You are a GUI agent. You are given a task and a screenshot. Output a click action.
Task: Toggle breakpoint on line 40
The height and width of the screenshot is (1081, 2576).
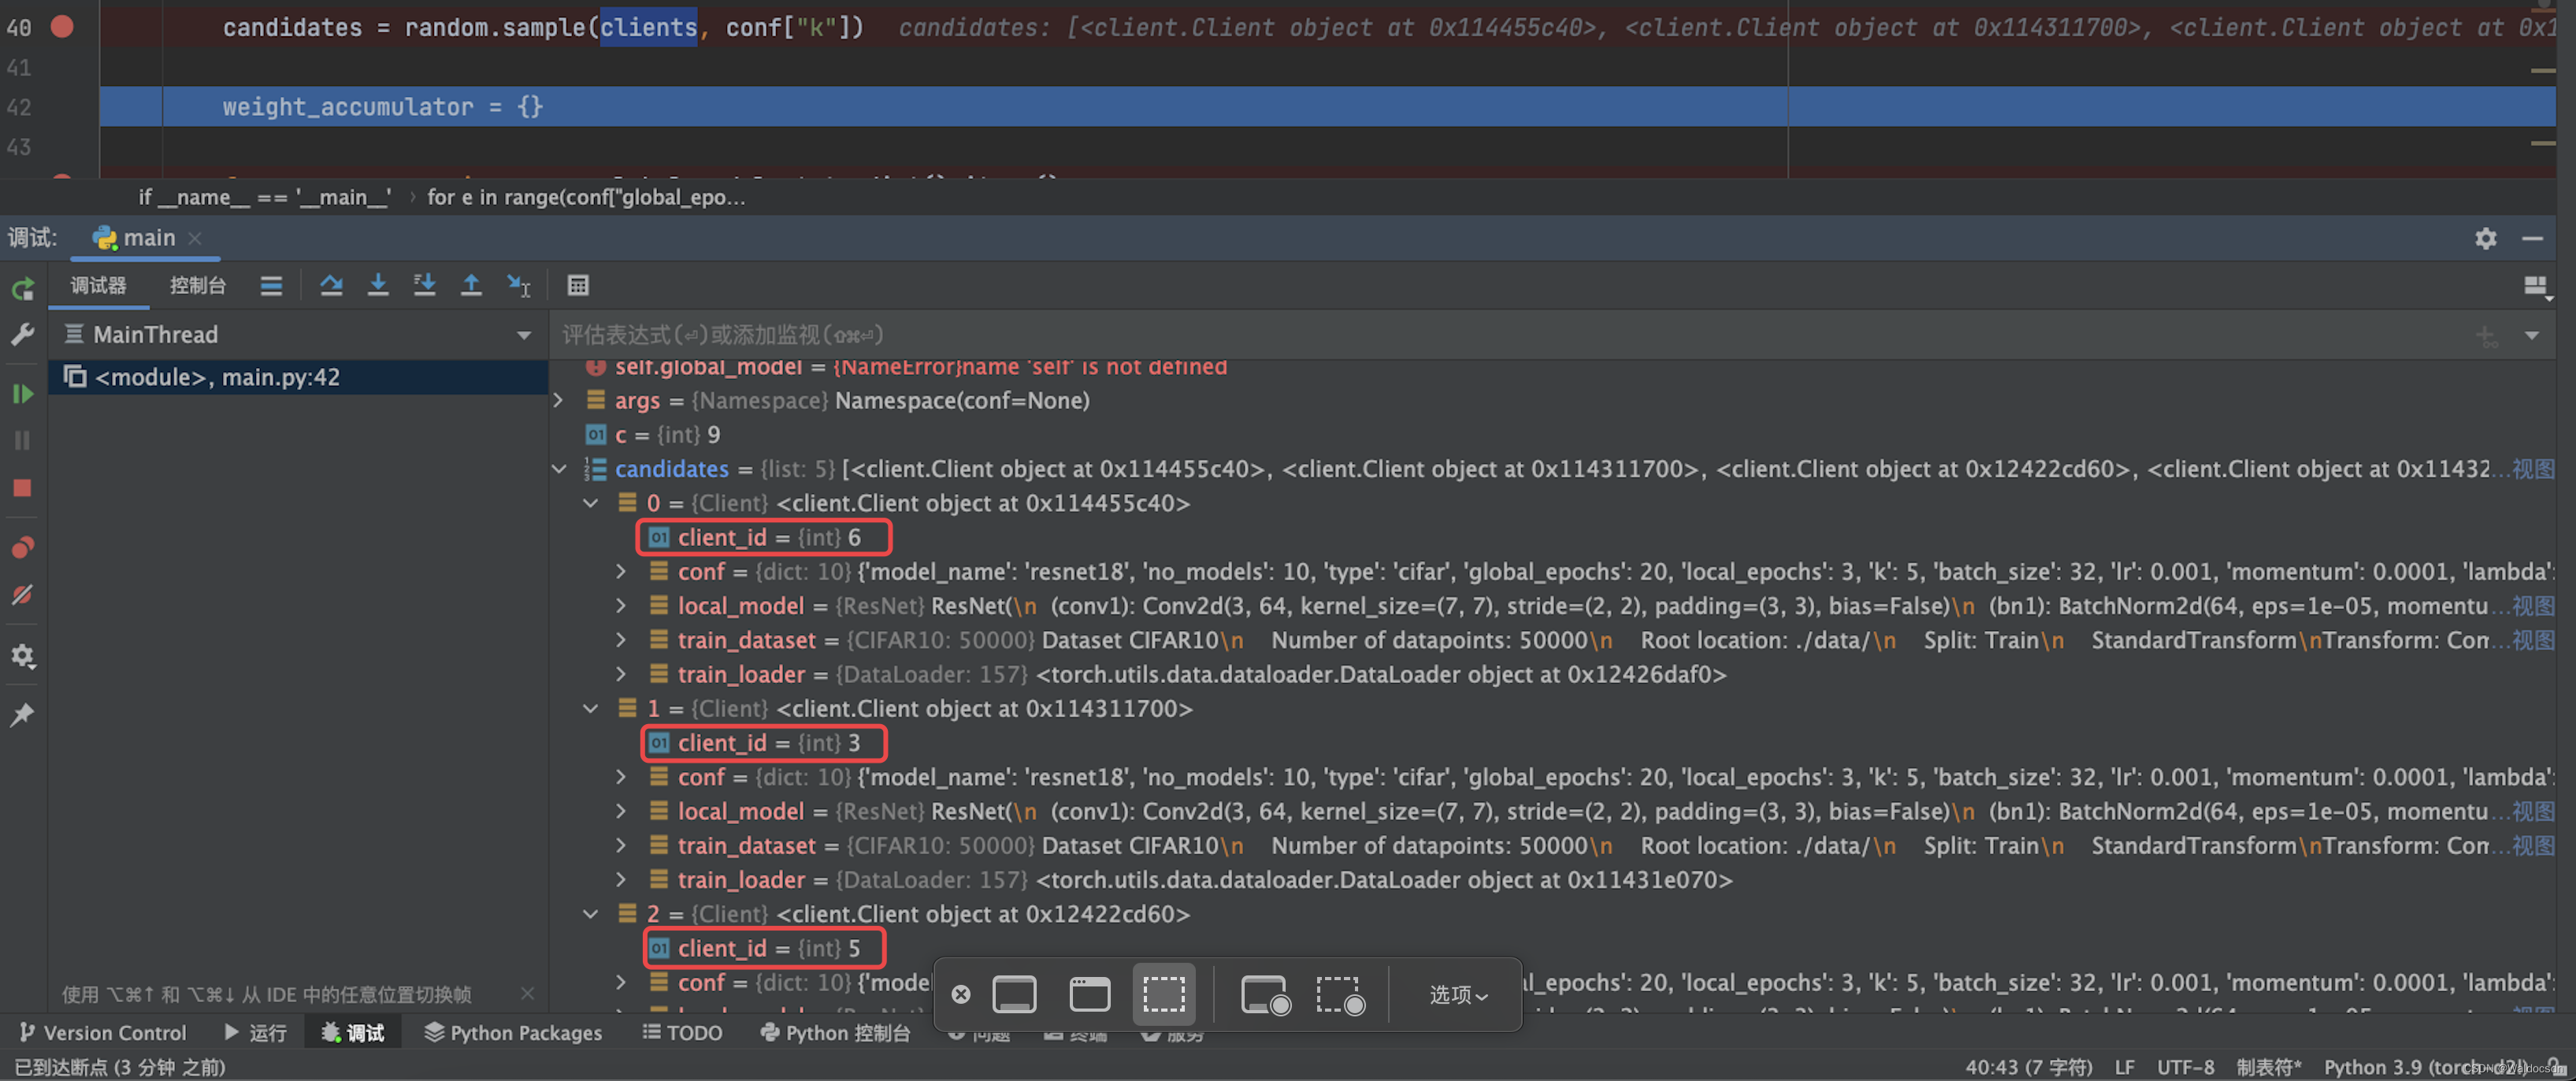[62, 27]
